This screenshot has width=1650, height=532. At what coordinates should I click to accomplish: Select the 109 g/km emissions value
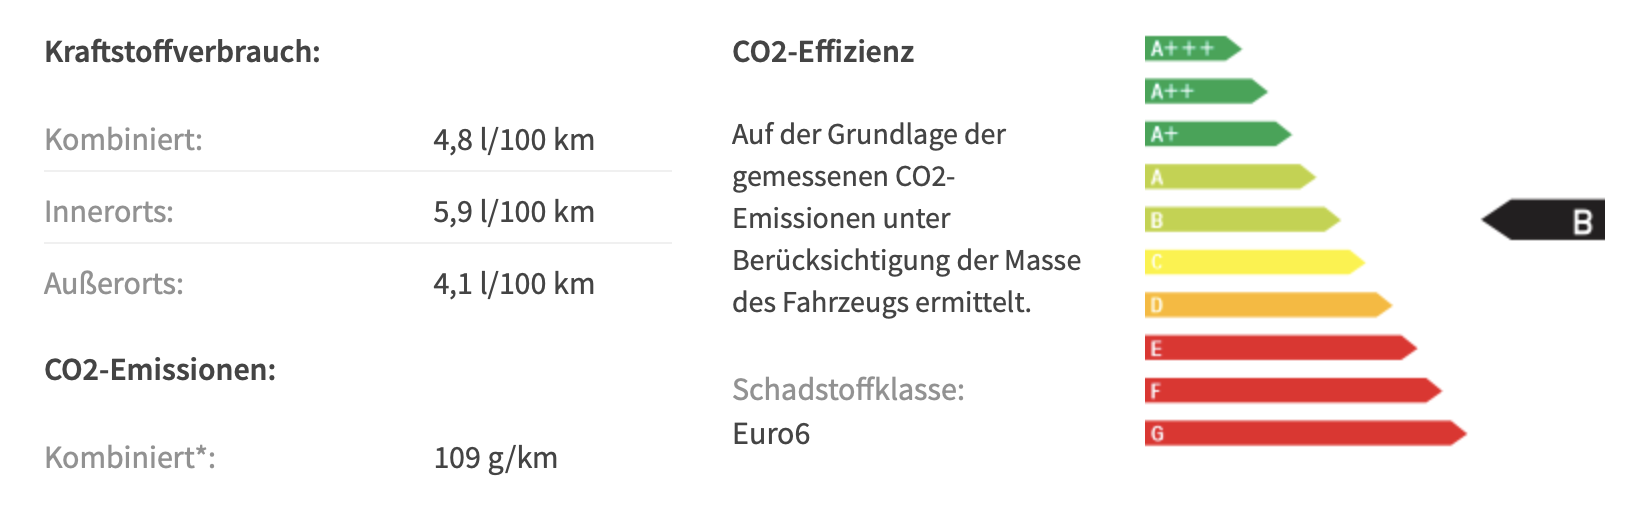coord(496,458)
